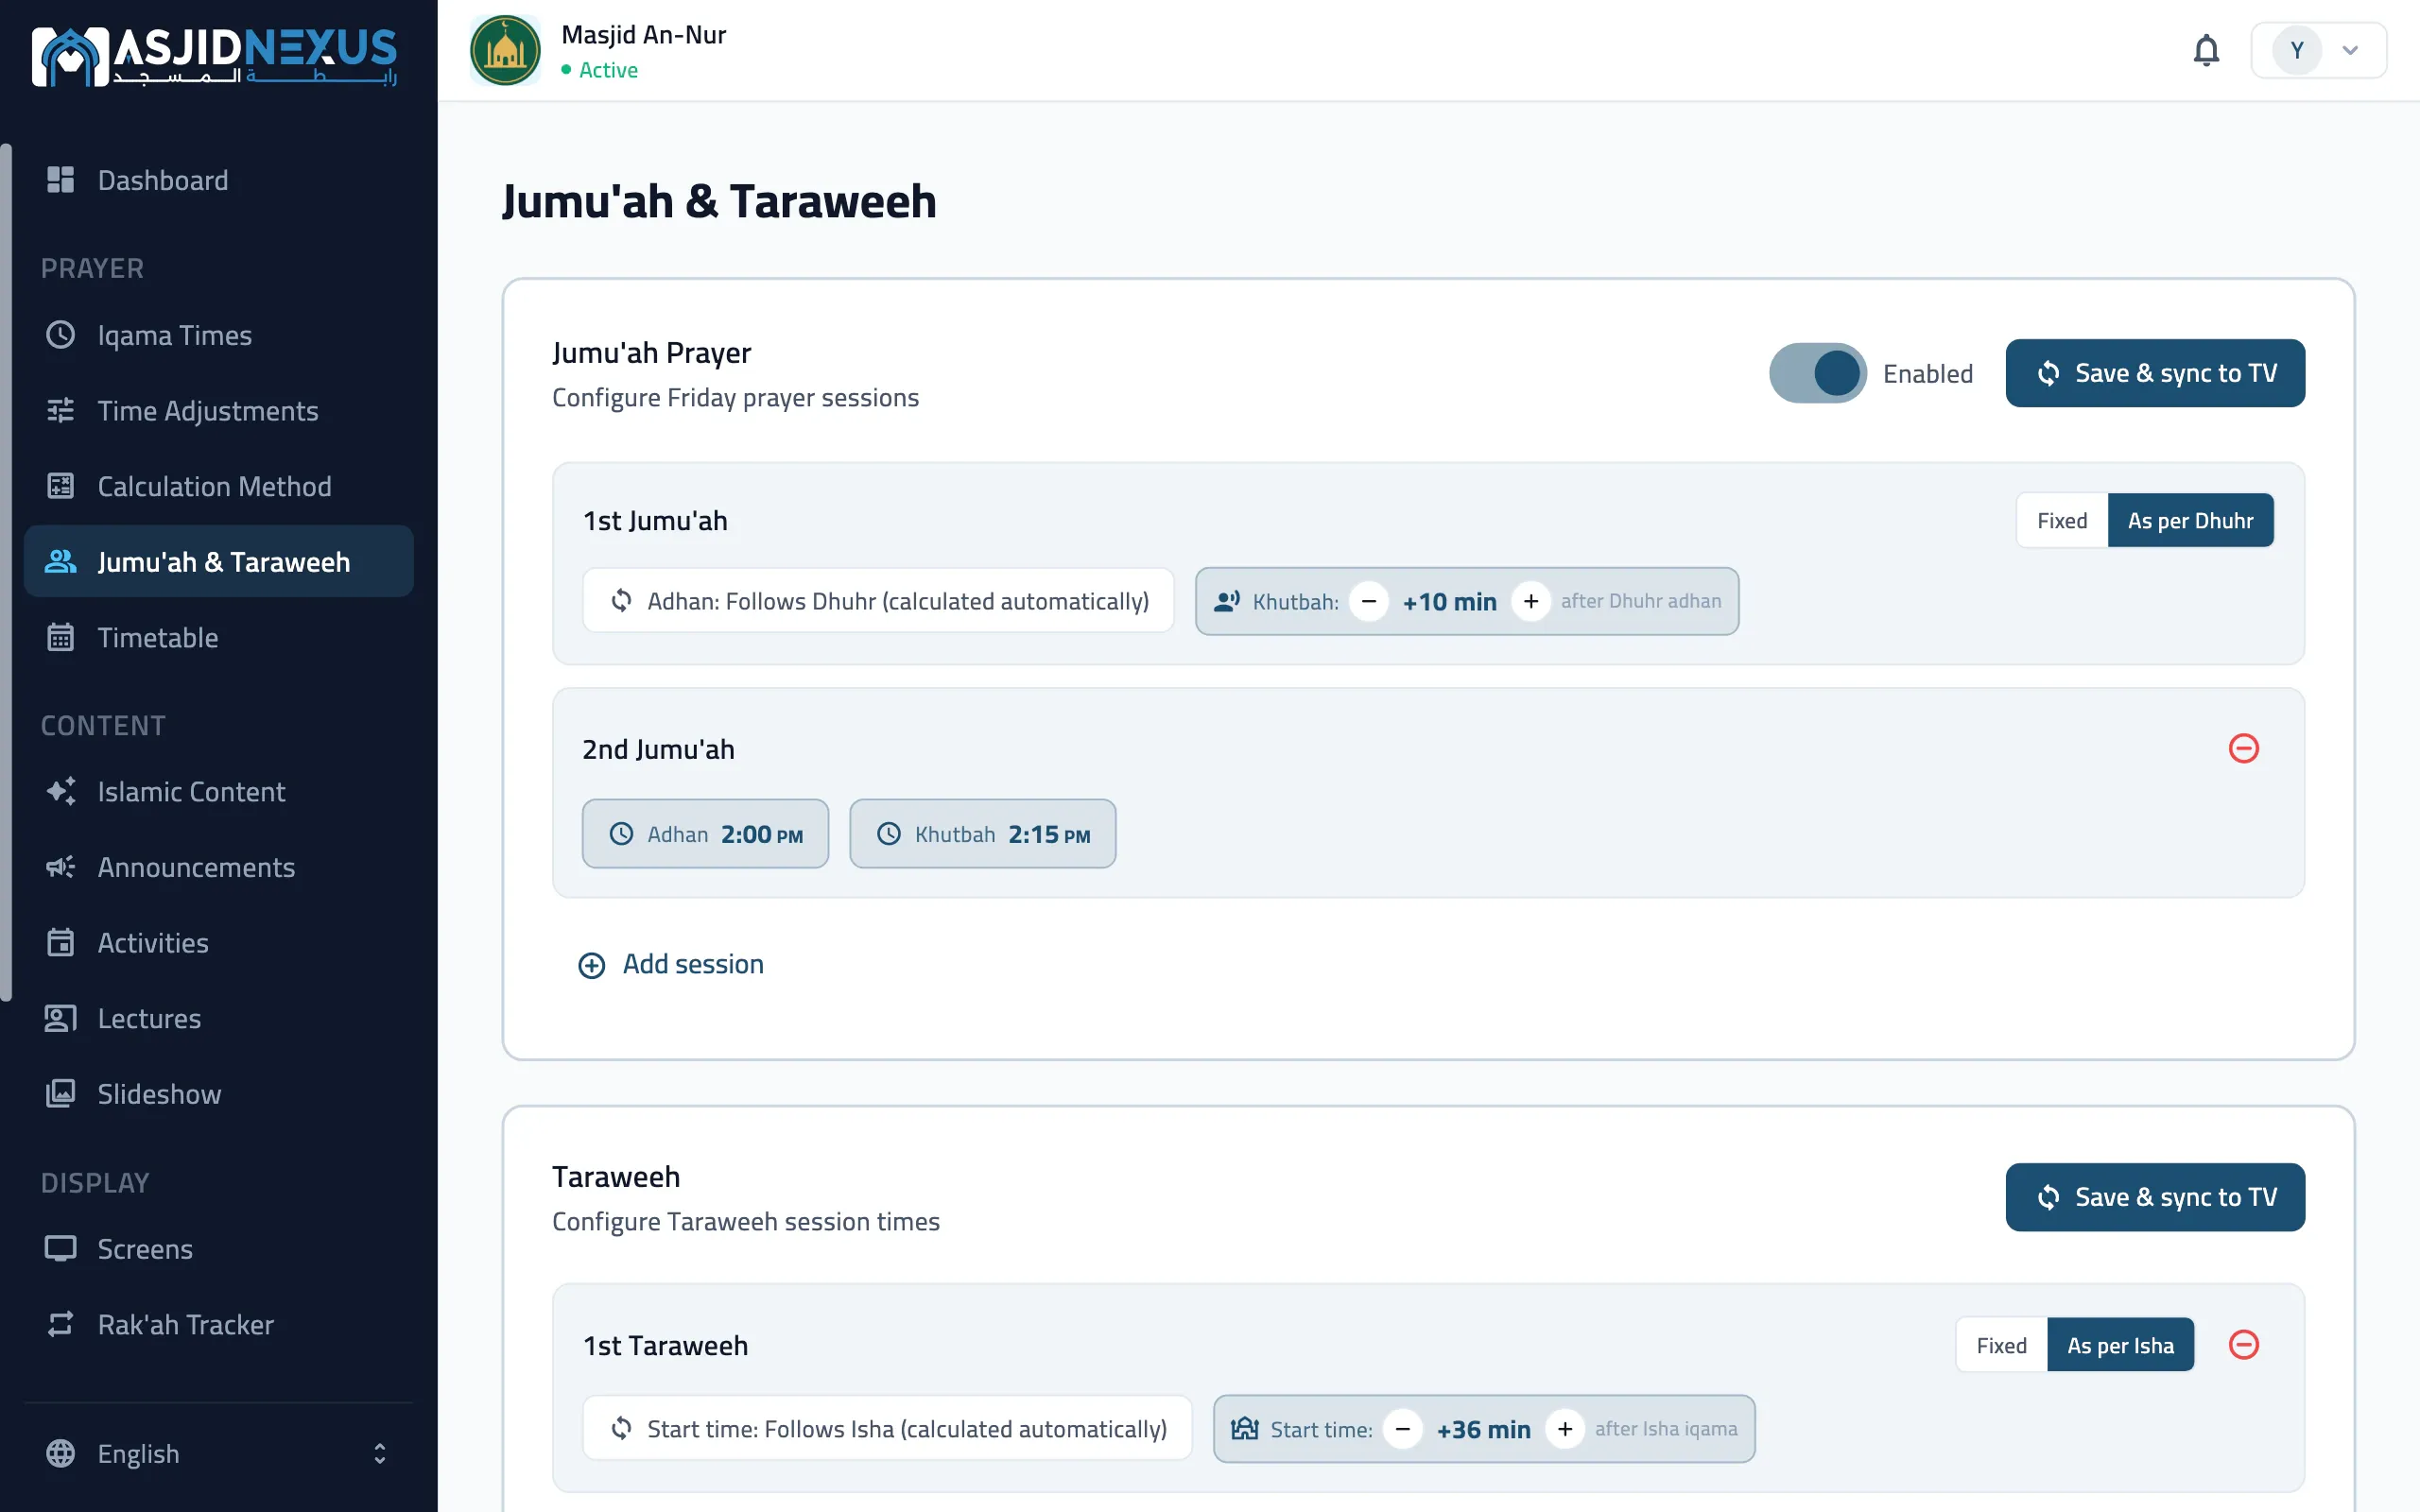The height and width of the screenshot is (1512, 2420).
Task: Click the Screens monitor icon
Action: point(60,1248)
